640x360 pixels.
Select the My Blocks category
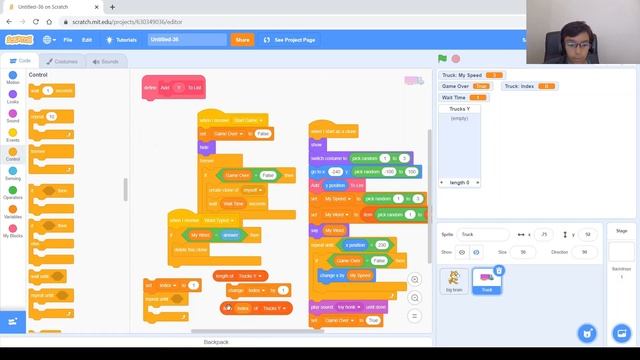point(13,231)
